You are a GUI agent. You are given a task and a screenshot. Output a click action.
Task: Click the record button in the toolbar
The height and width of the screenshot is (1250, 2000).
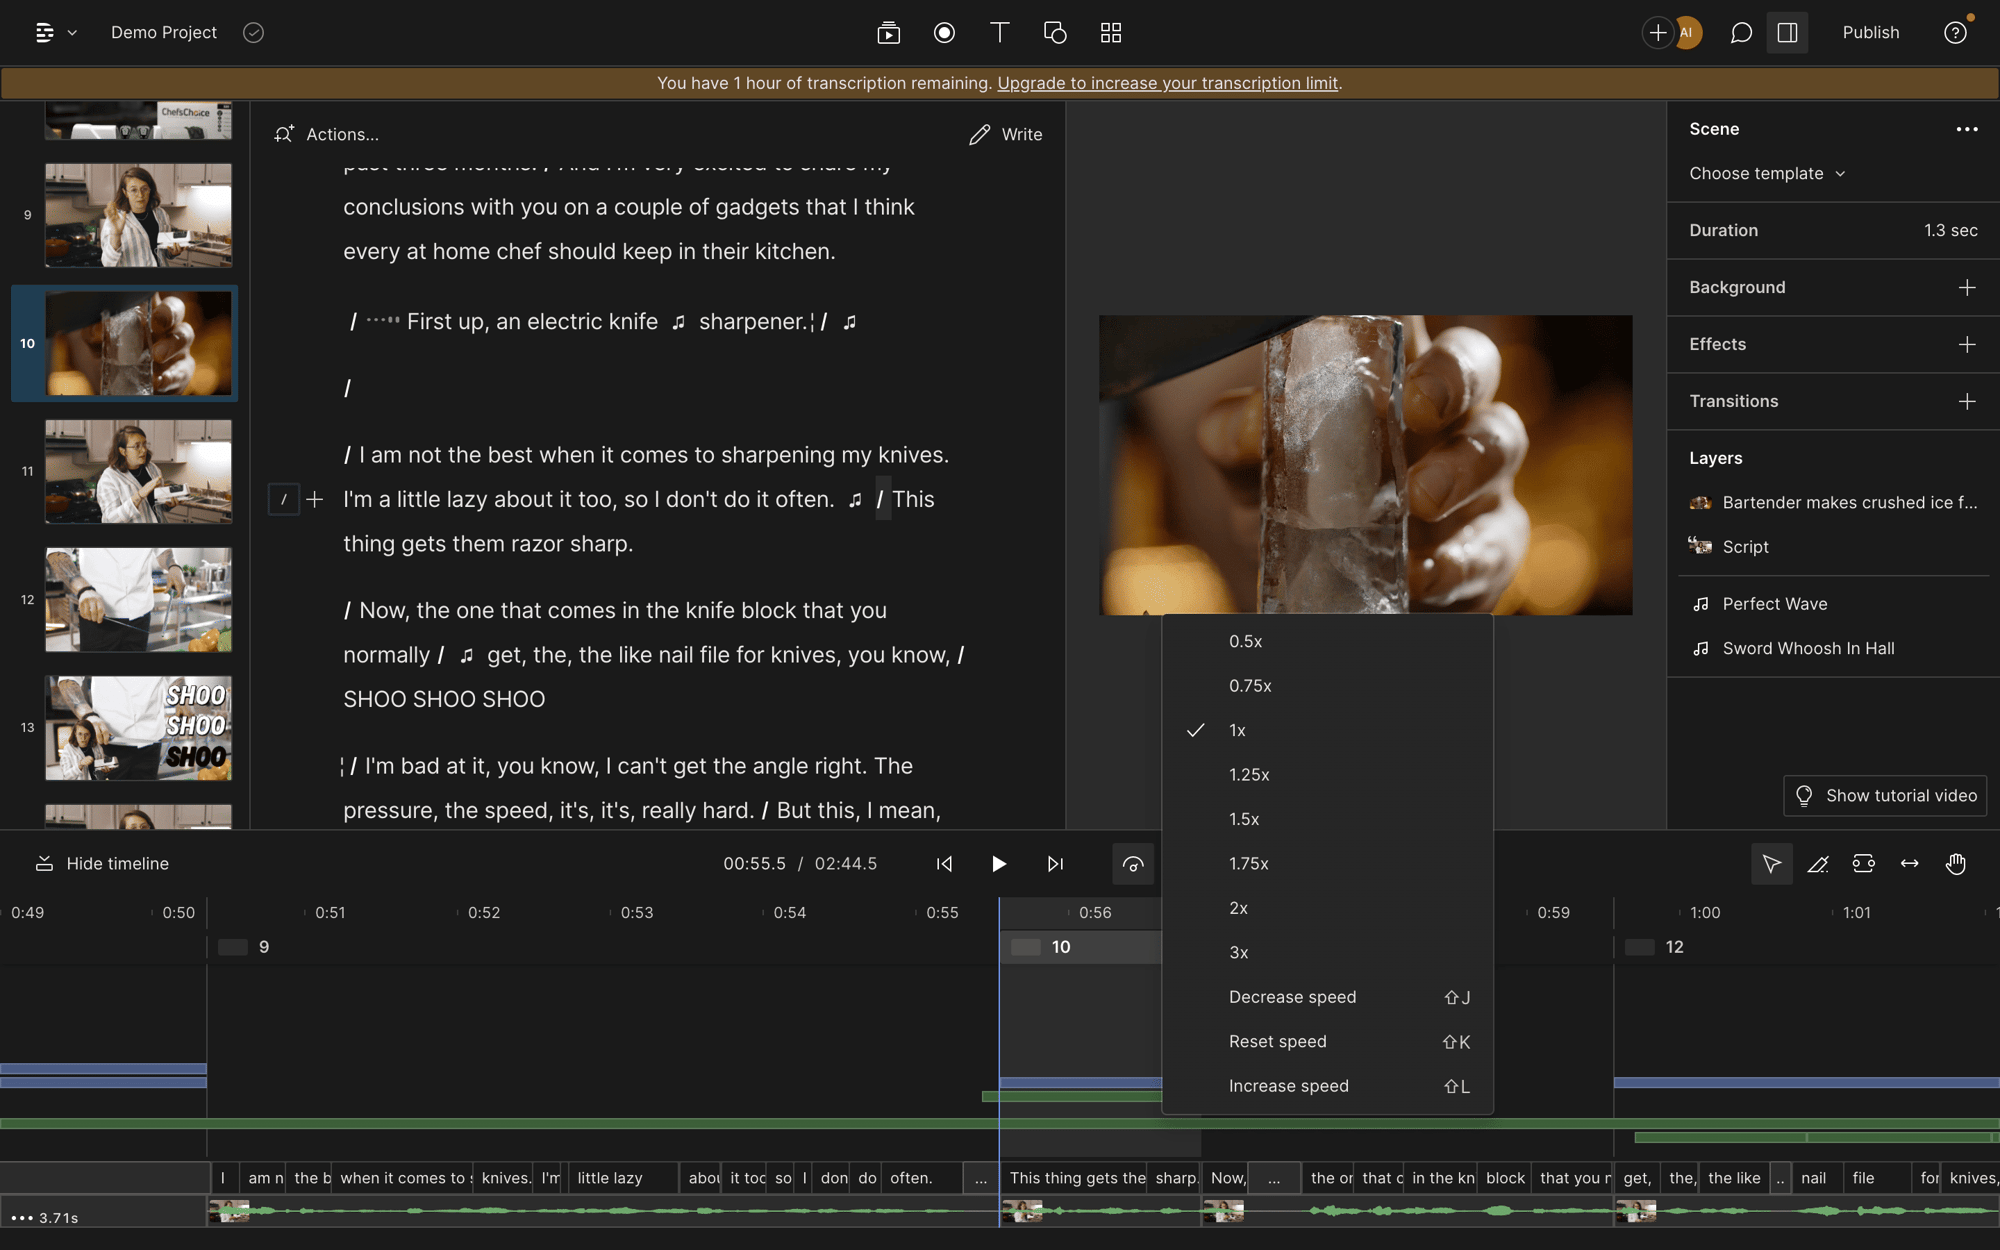[x=944, y=32]
